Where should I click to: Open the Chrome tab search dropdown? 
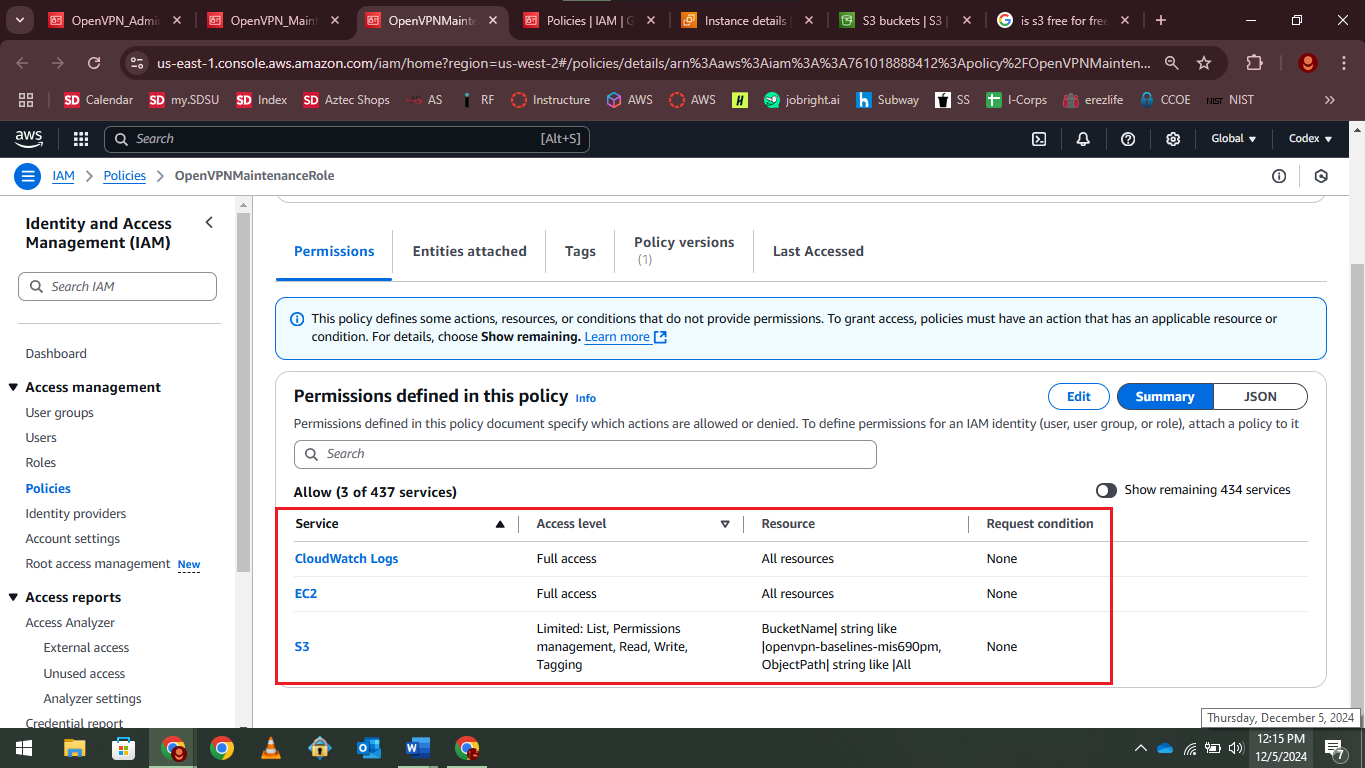pyautogui.click(x=22, y=20)
